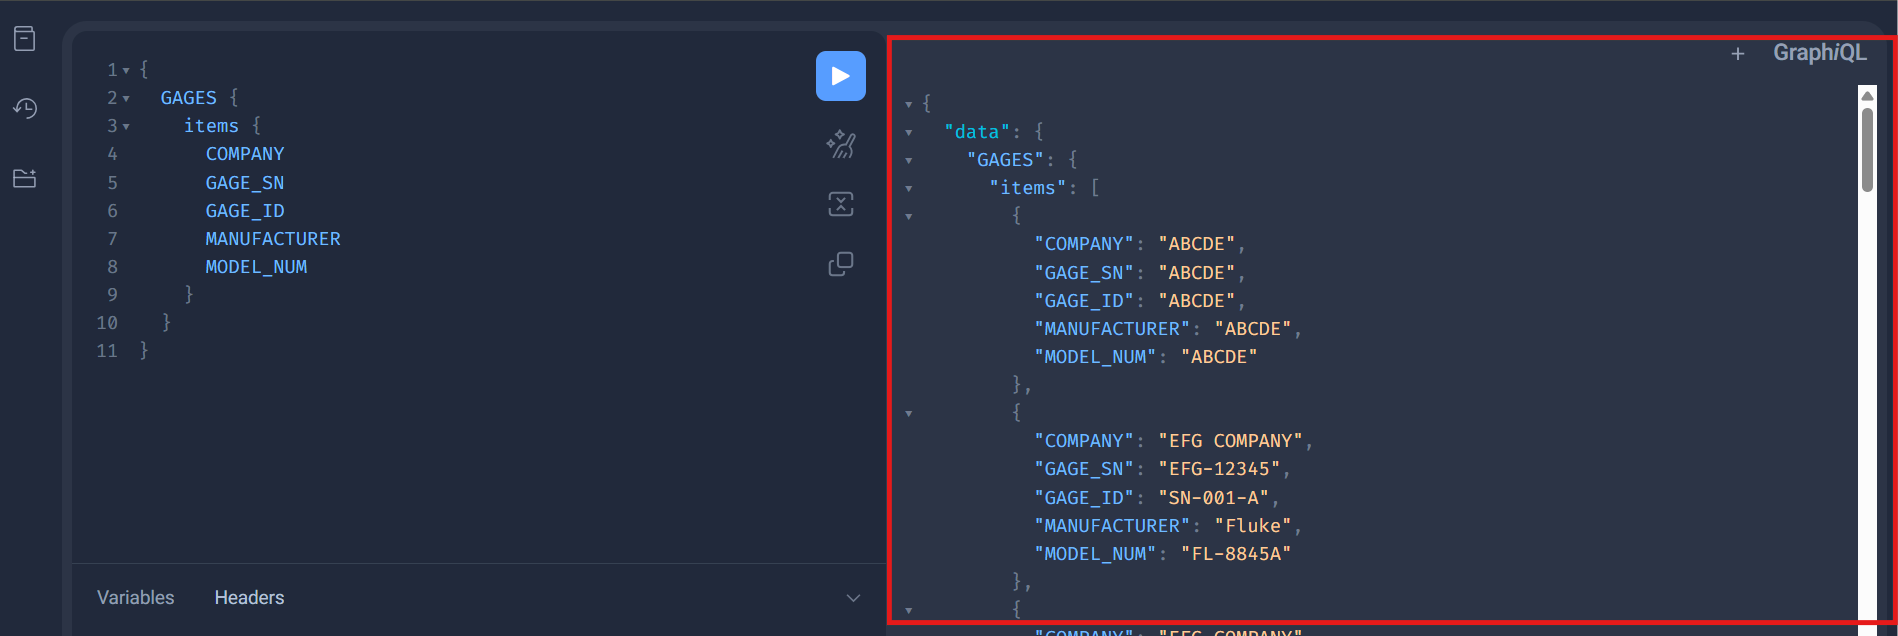Click the GAGE_ID field in the query
Screen dimensions: 1898x636
[x=245, y=211]
